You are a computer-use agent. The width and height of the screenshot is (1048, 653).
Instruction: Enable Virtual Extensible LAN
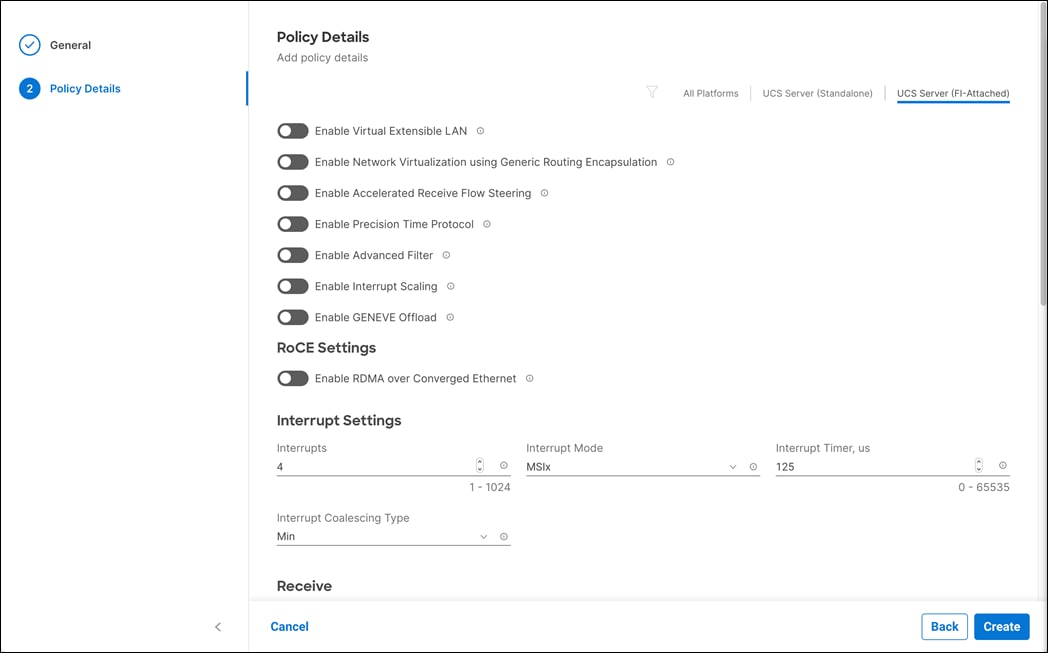[292, 130]
